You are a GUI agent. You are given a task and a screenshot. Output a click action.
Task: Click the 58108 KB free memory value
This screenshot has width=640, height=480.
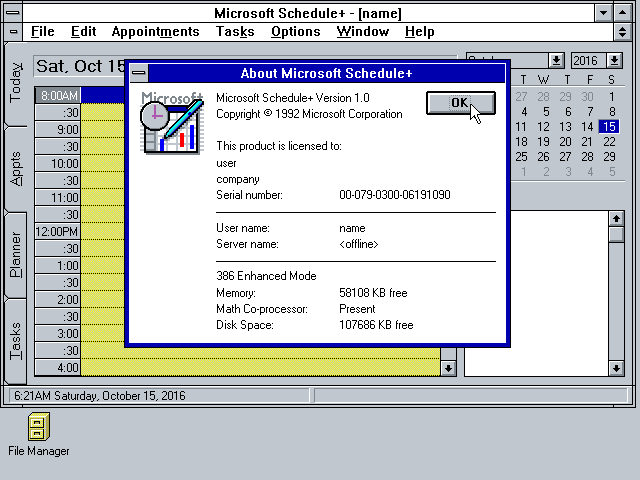click(373, 293)
